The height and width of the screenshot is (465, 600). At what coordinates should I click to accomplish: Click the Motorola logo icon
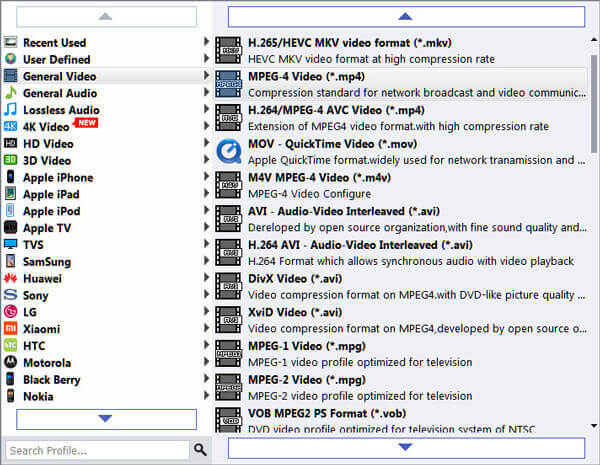11,362
